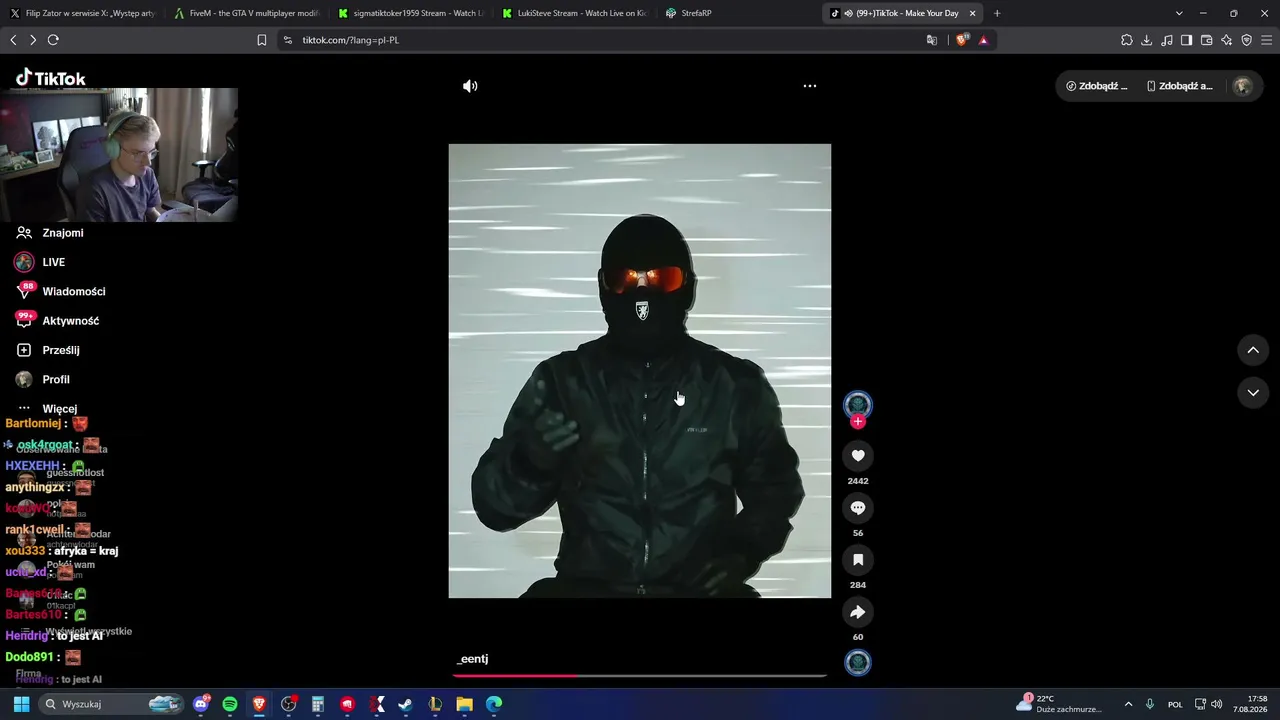Screen dimensions: 1280x720
Task: Open the _eentj creator username
Action: 472,659
